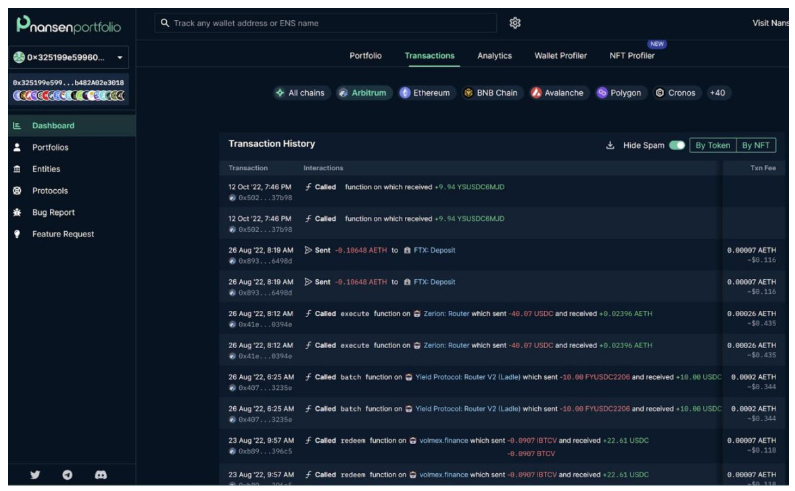
Task: Open first transaction hash 0x407...3235e
Action: [265, 388]
